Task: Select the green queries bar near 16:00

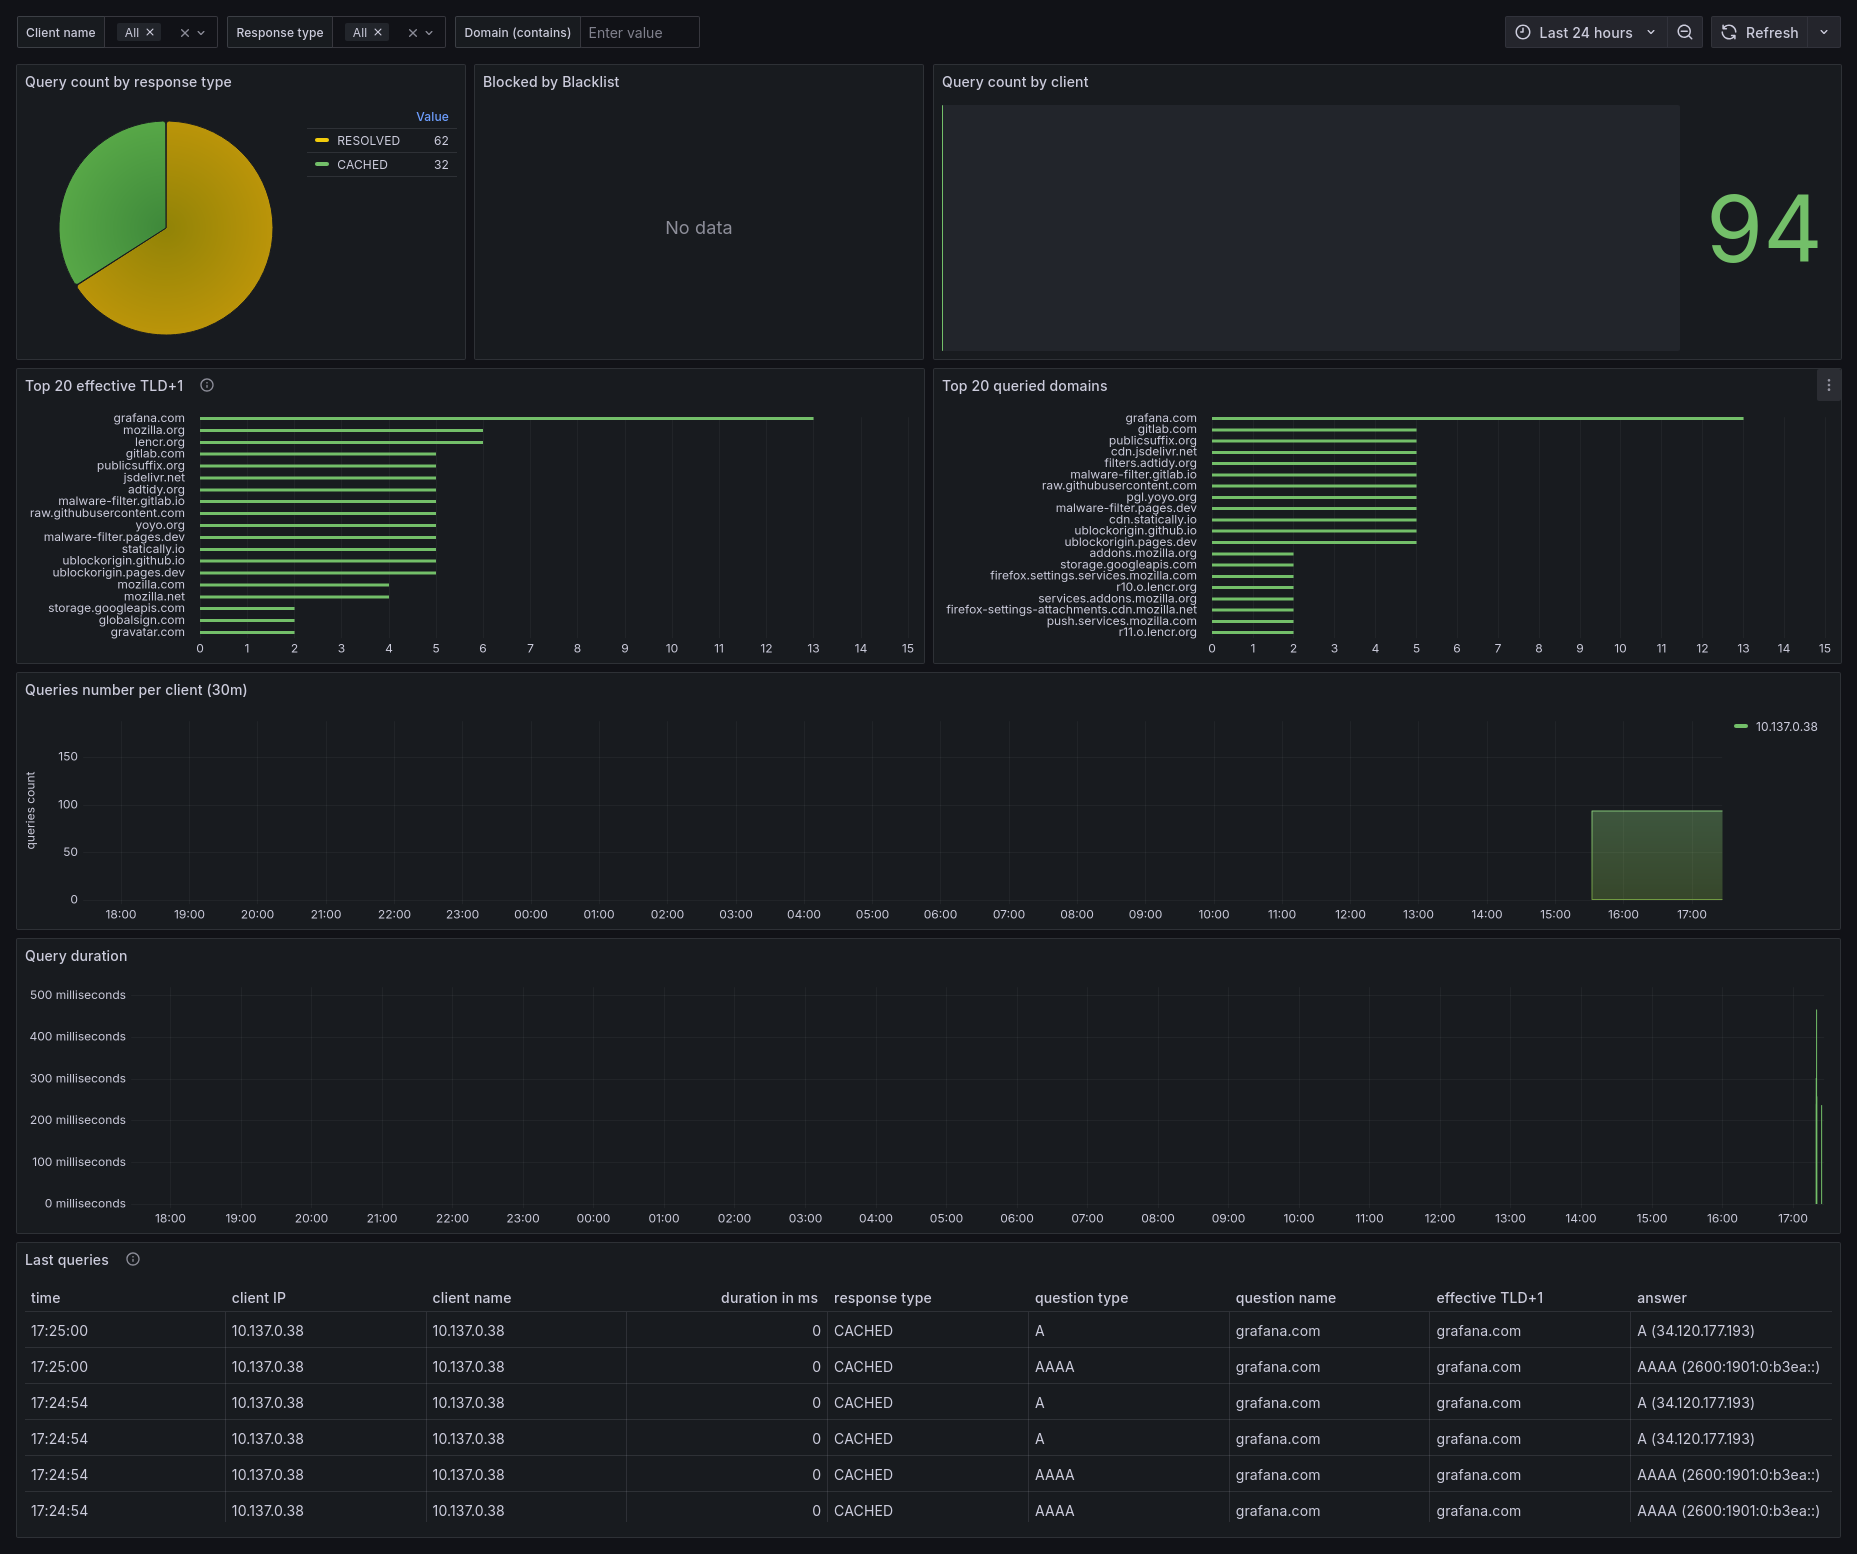Action: click(1656, 855)
